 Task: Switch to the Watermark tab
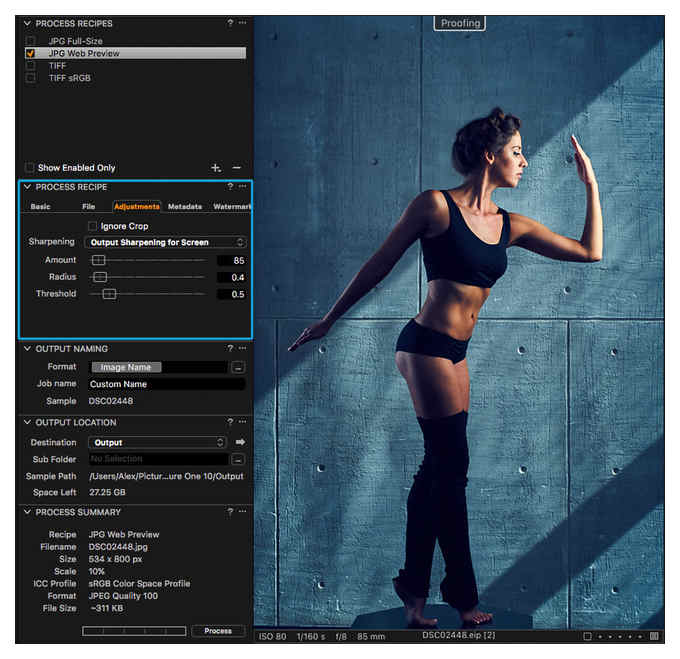pos(232,206)
